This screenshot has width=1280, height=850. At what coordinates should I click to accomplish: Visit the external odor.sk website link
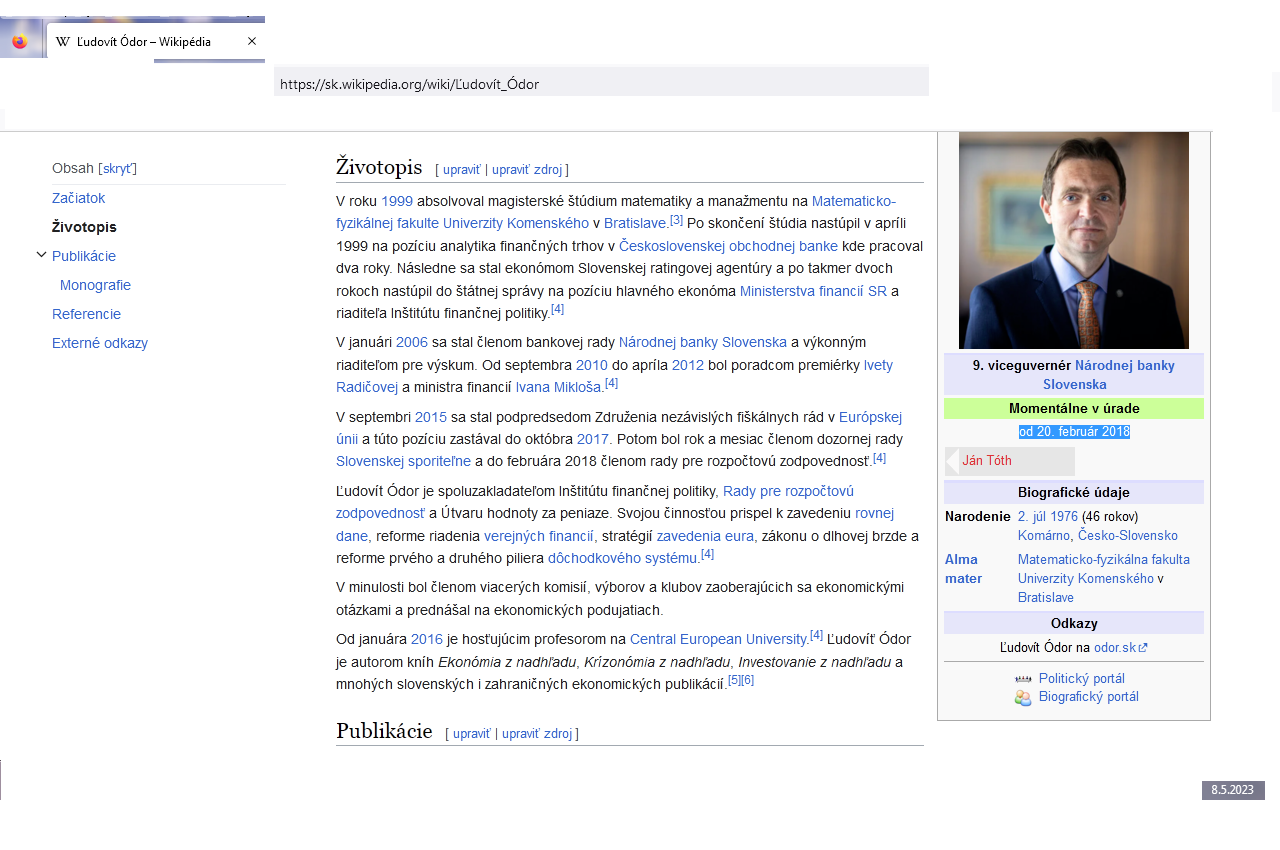coord(1120,648)
